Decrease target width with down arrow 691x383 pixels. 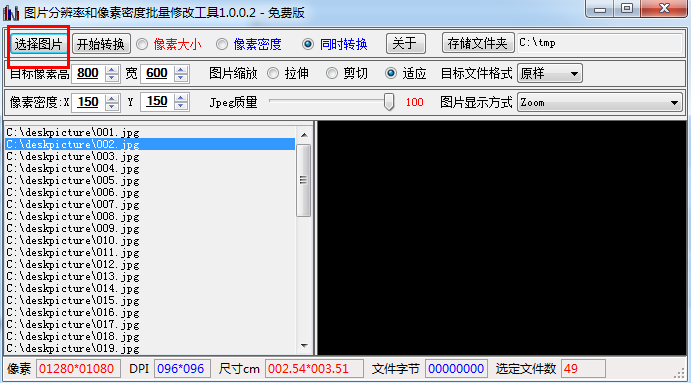pyautogui.click(x=181, y=78)
